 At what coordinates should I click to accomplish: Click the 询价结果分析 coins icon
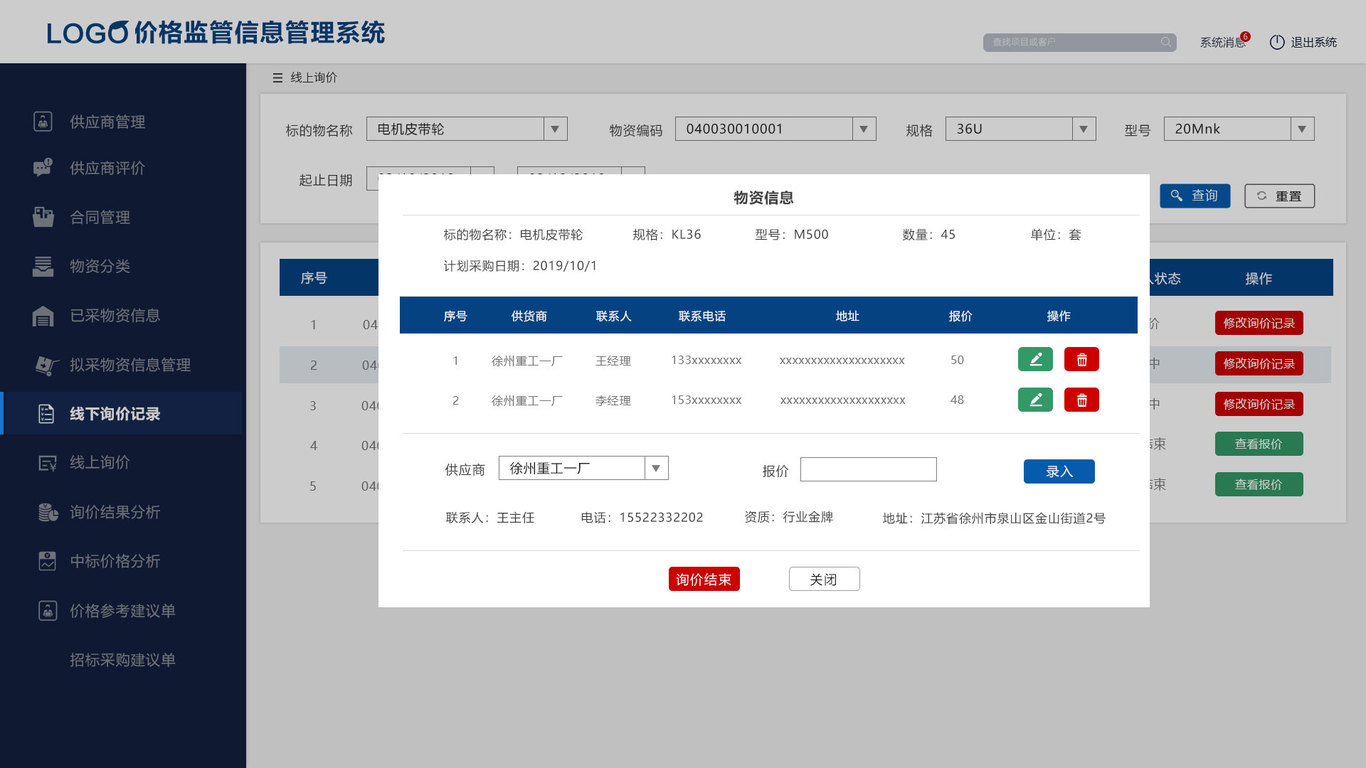tap(47, 511)
